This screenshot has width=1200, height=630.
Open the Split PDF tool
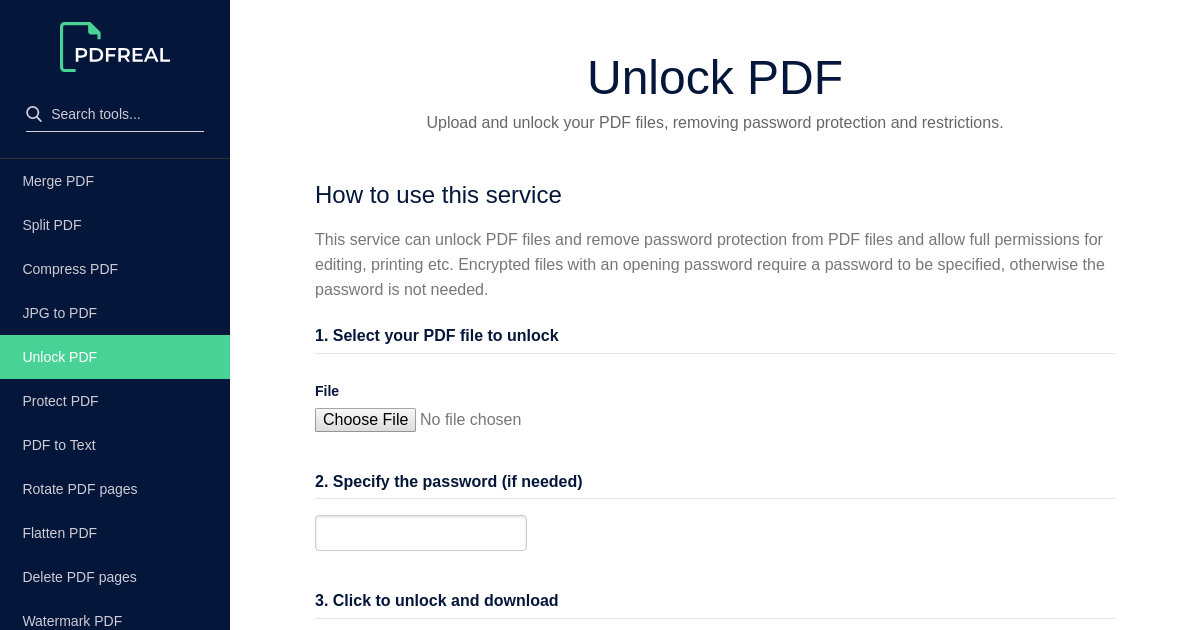(52, 225)
